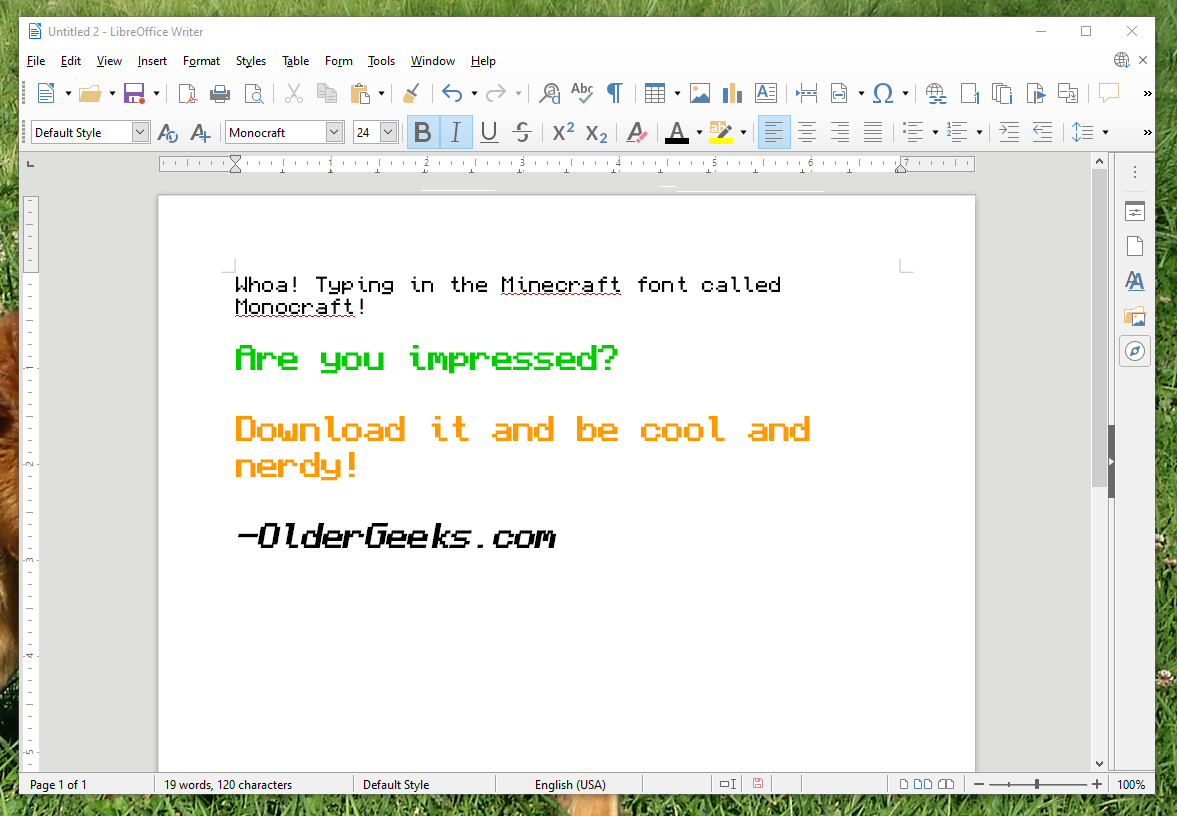Click the Undo arrow
The width and height of the screenshot is (1177, 816).
(x=452, y=93)
